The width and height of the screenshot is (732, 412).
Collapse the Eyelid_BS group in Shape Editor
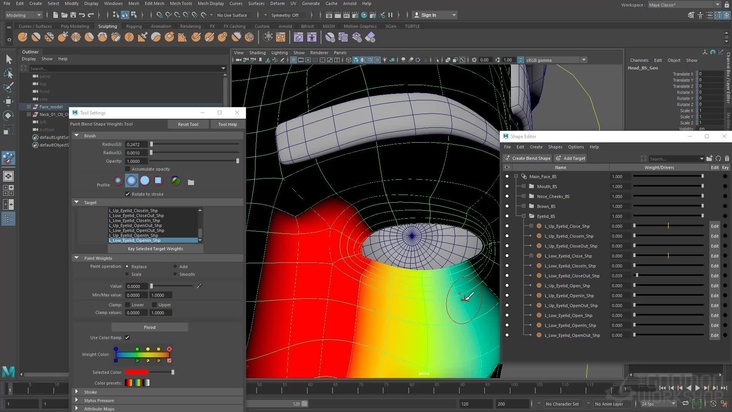[x=524, y=216]
